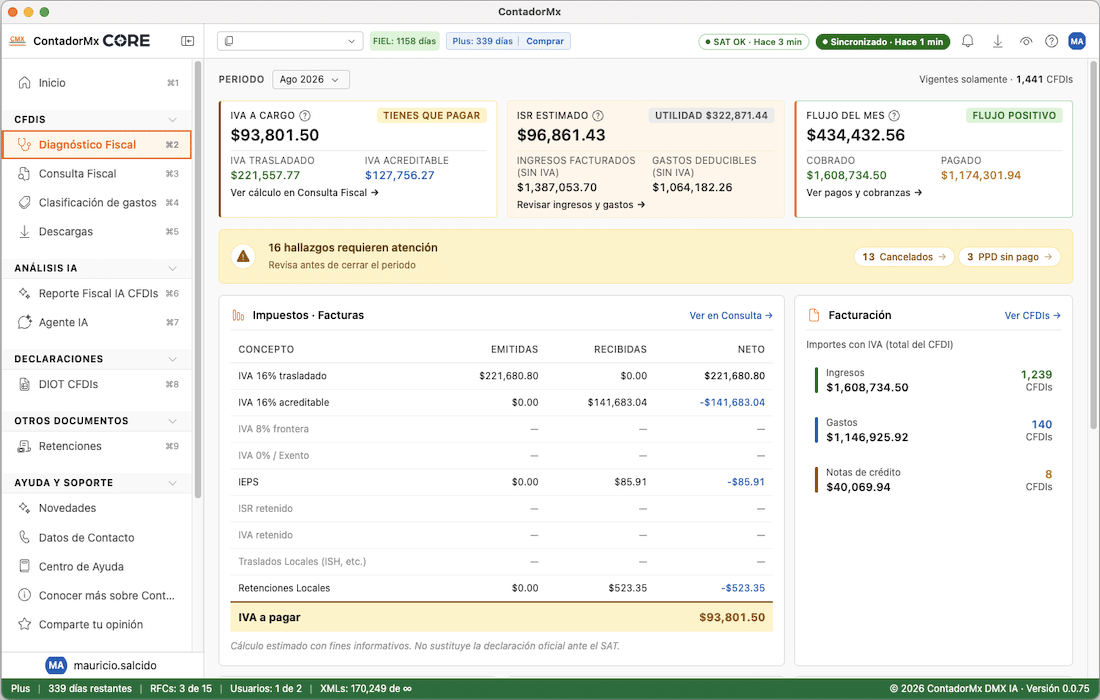Click Flujo del mes help icon
This screenshot has width=1100, height=700.
coord(894,116)
